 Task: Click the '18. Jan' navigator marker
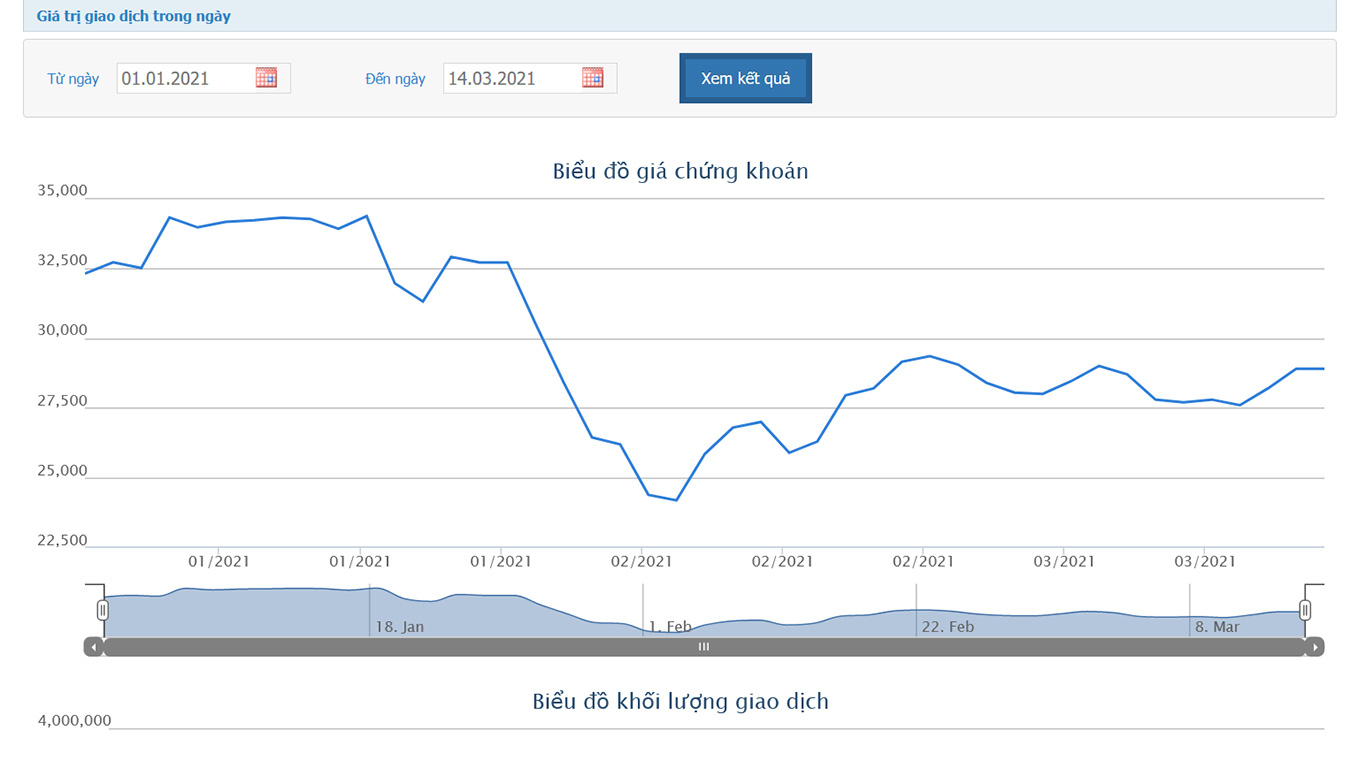point(399,627)
